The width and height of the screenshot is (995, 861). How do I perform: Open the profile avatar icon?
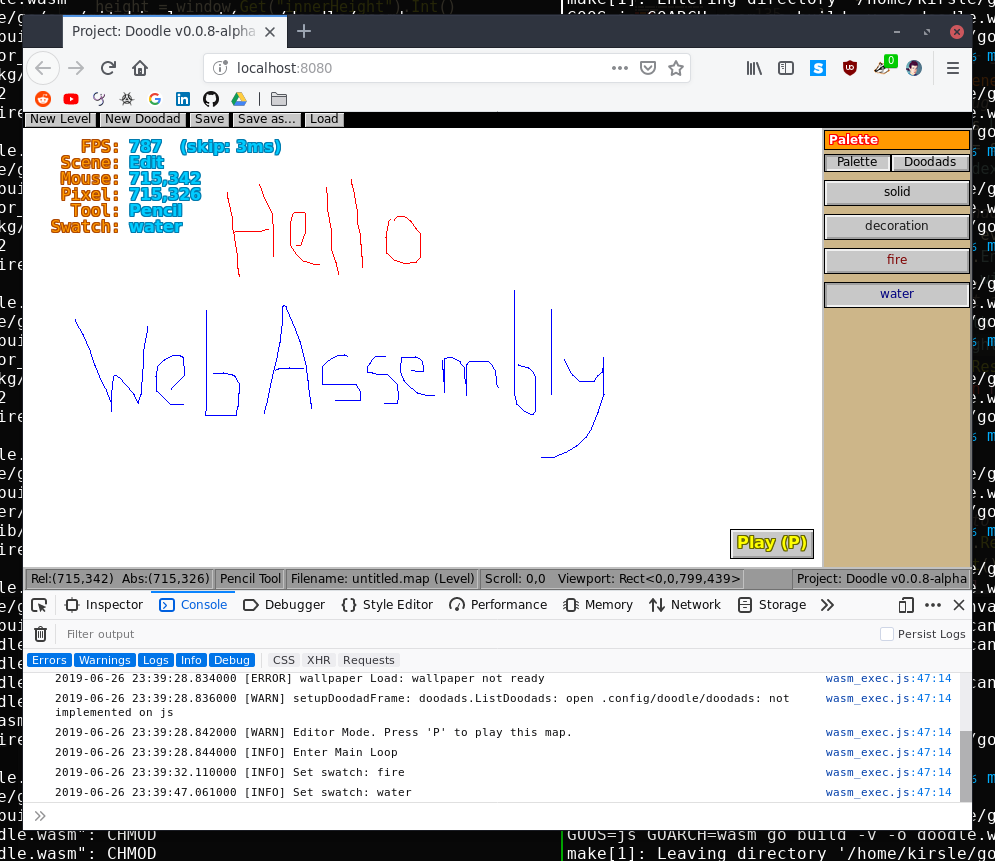[x=914, y=68]
